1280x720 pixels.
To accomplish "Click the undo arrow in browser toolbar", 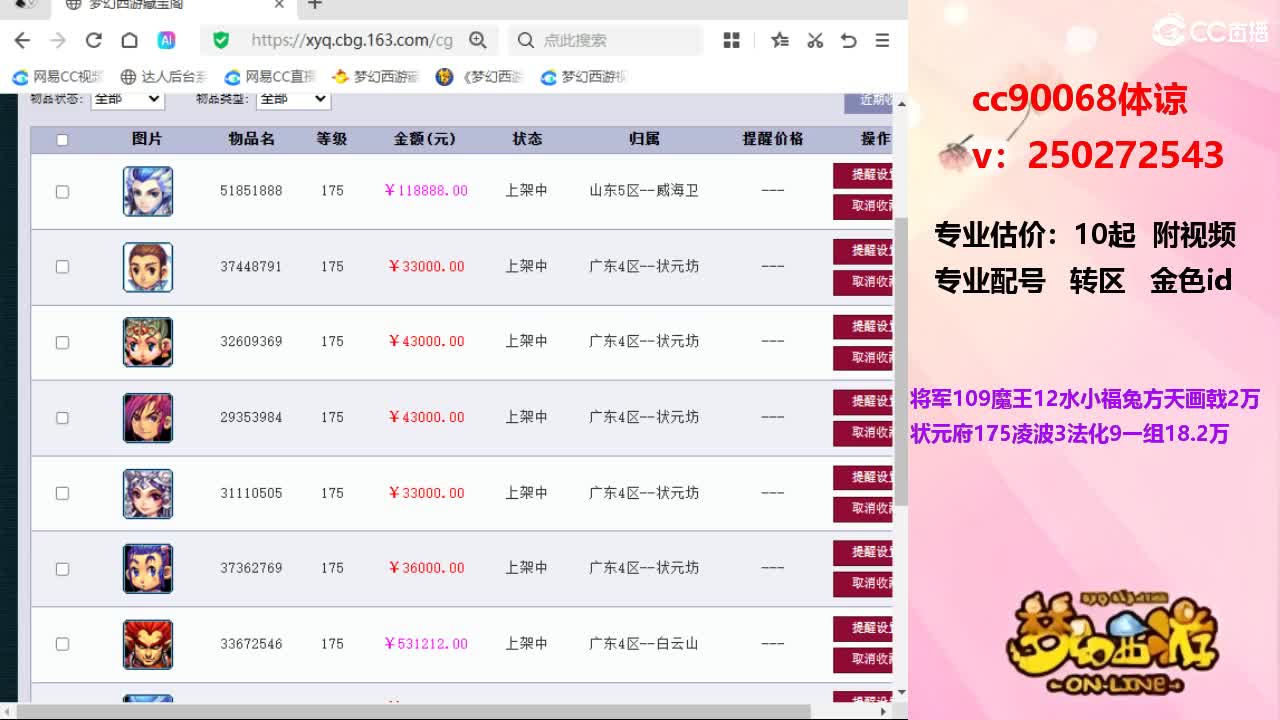I will click(x=849, y=40).
